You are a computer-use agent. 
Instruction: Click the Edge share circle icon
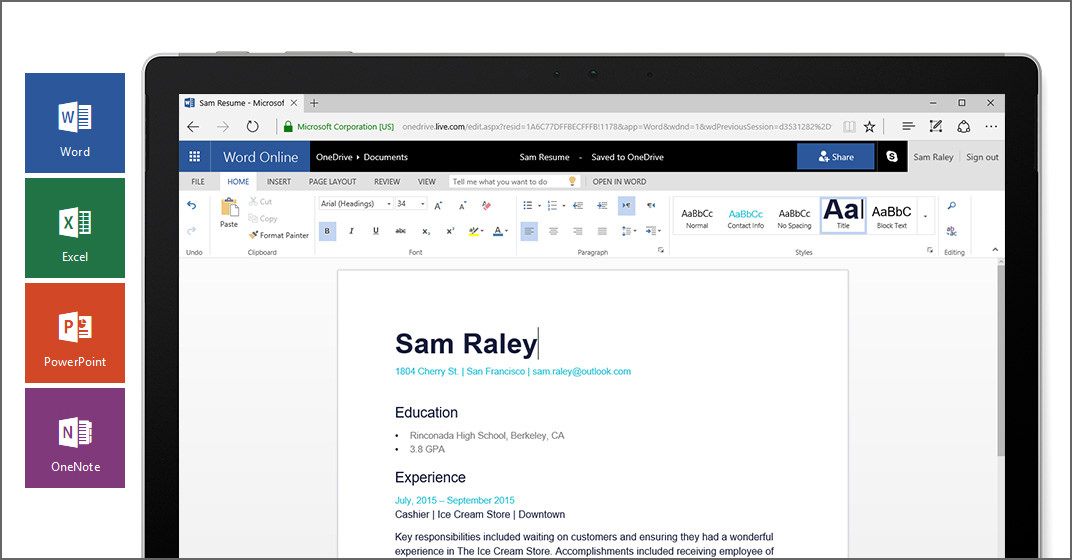963,126
